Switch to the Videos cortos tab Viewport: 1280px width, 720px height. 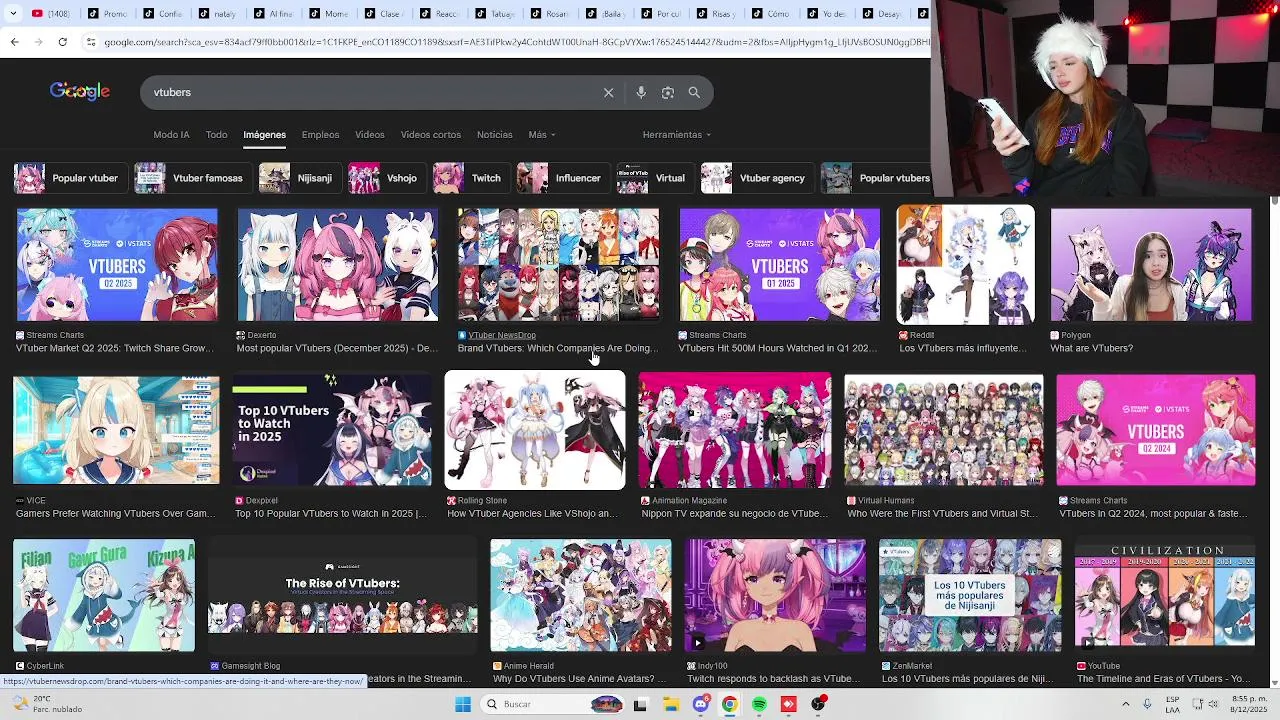[431, 134]
